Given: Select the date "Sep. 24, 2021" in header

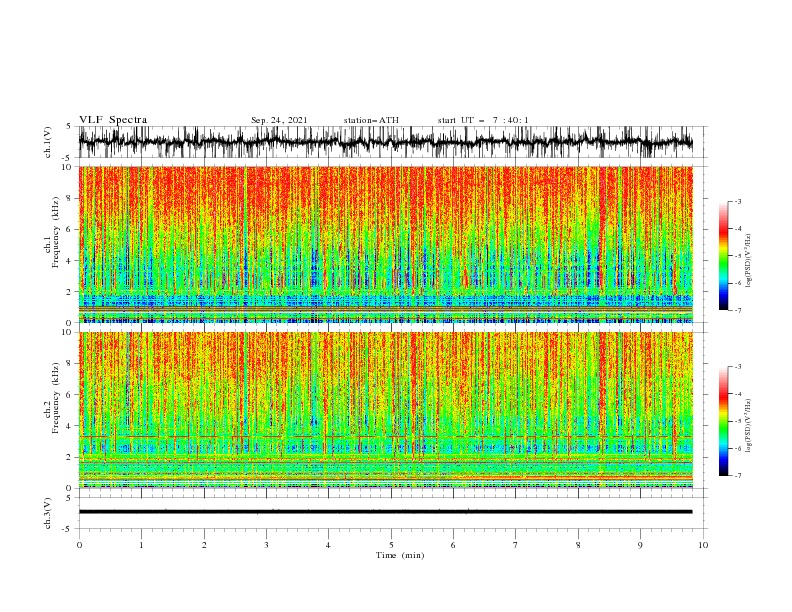Looking at the screenshot, I should click(x=279, y=120).
